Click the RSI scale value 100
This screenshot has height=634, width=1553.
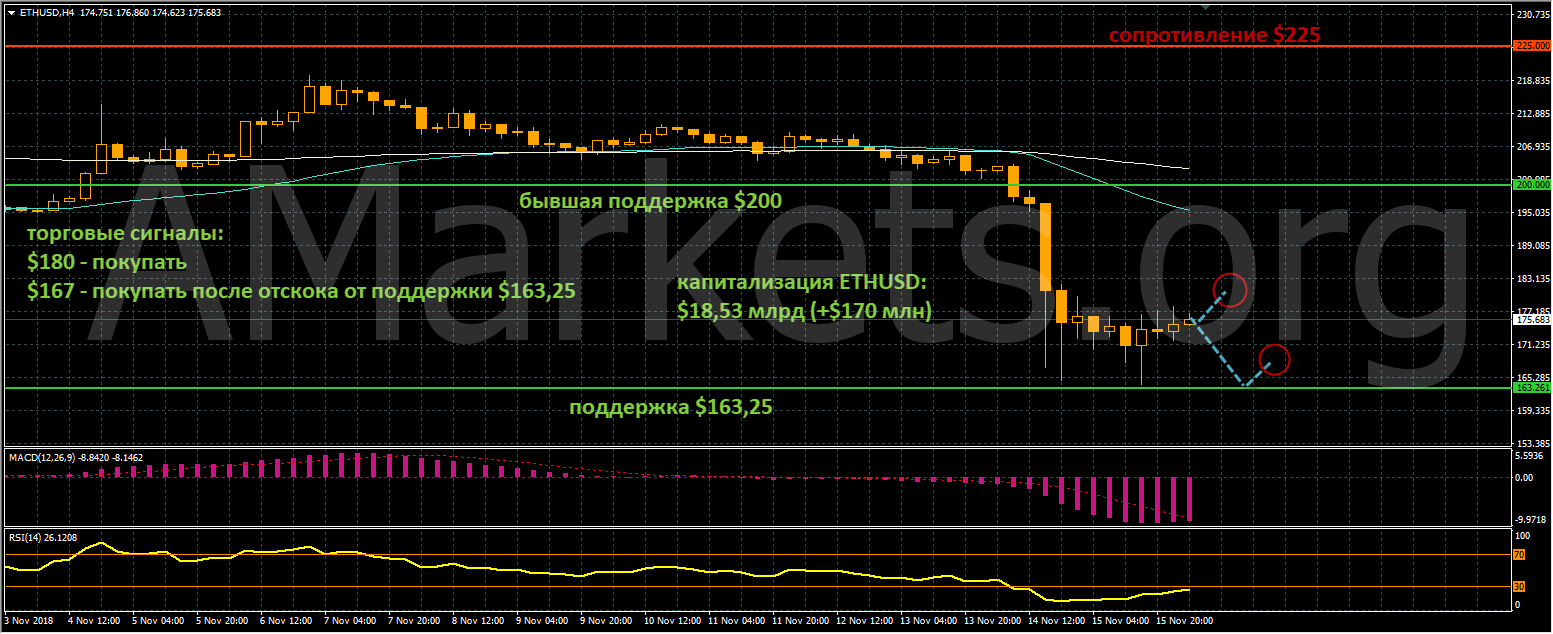1524,535
